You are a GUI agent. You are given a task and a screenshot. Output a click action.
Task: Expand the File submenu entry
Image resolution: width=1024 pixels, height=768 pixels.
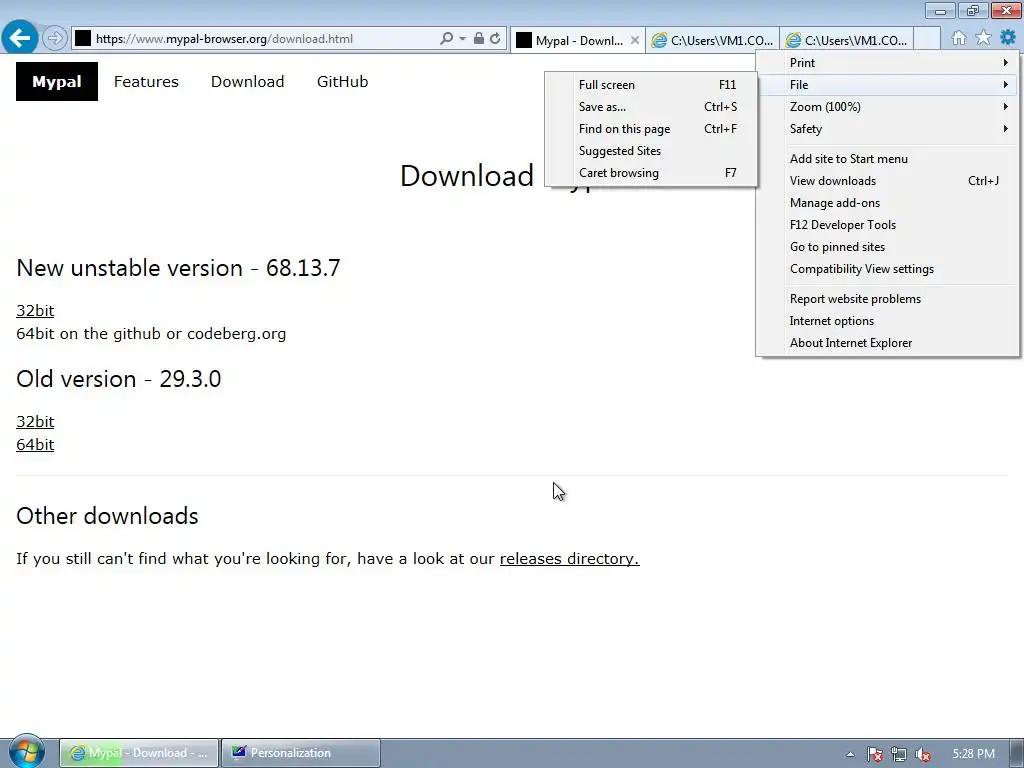888,85
